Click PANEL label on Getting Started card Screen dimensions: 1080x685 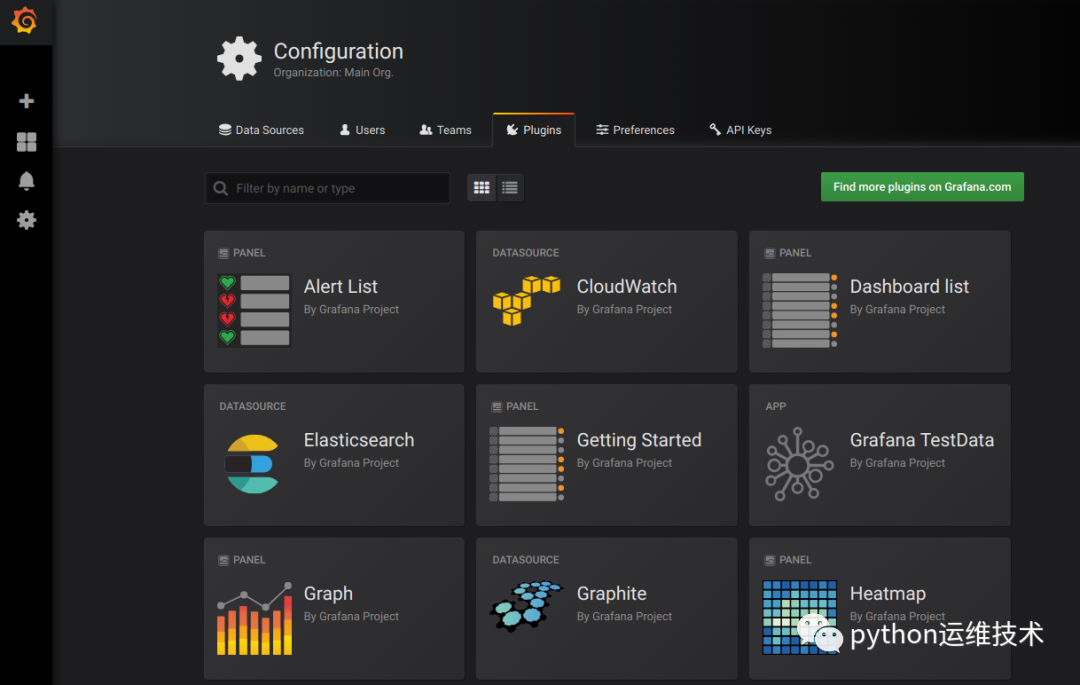522,407
